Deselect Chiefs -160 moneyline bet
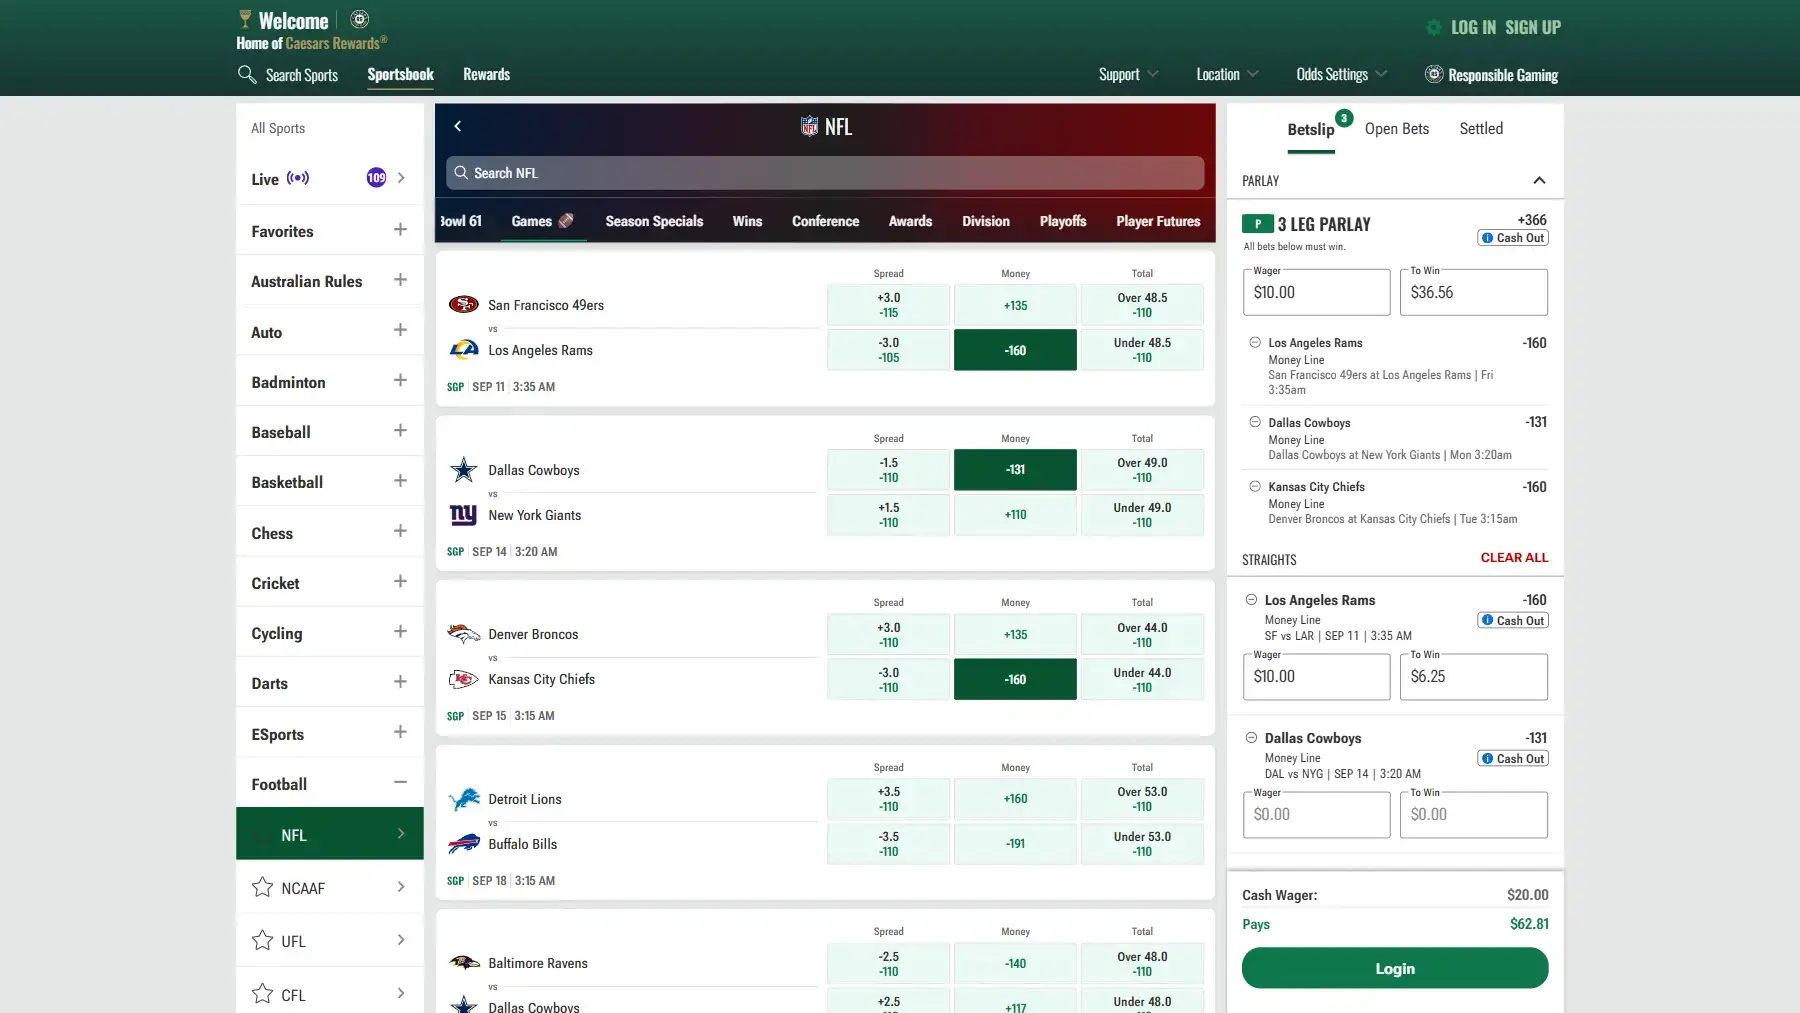 pos(1015,679)
